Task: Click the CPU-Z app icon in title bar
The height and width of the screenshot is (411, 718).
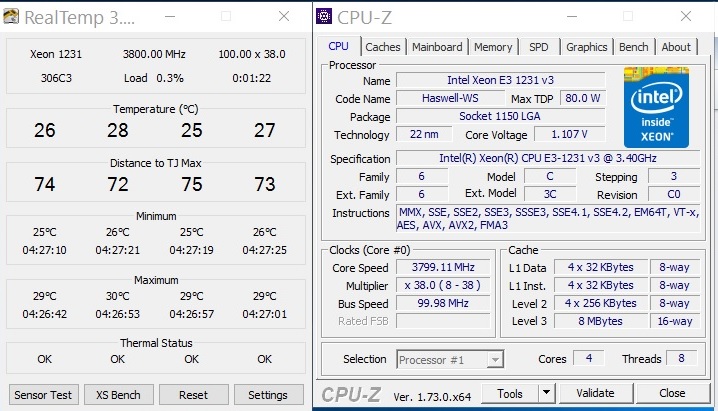Action: [324, 16]
